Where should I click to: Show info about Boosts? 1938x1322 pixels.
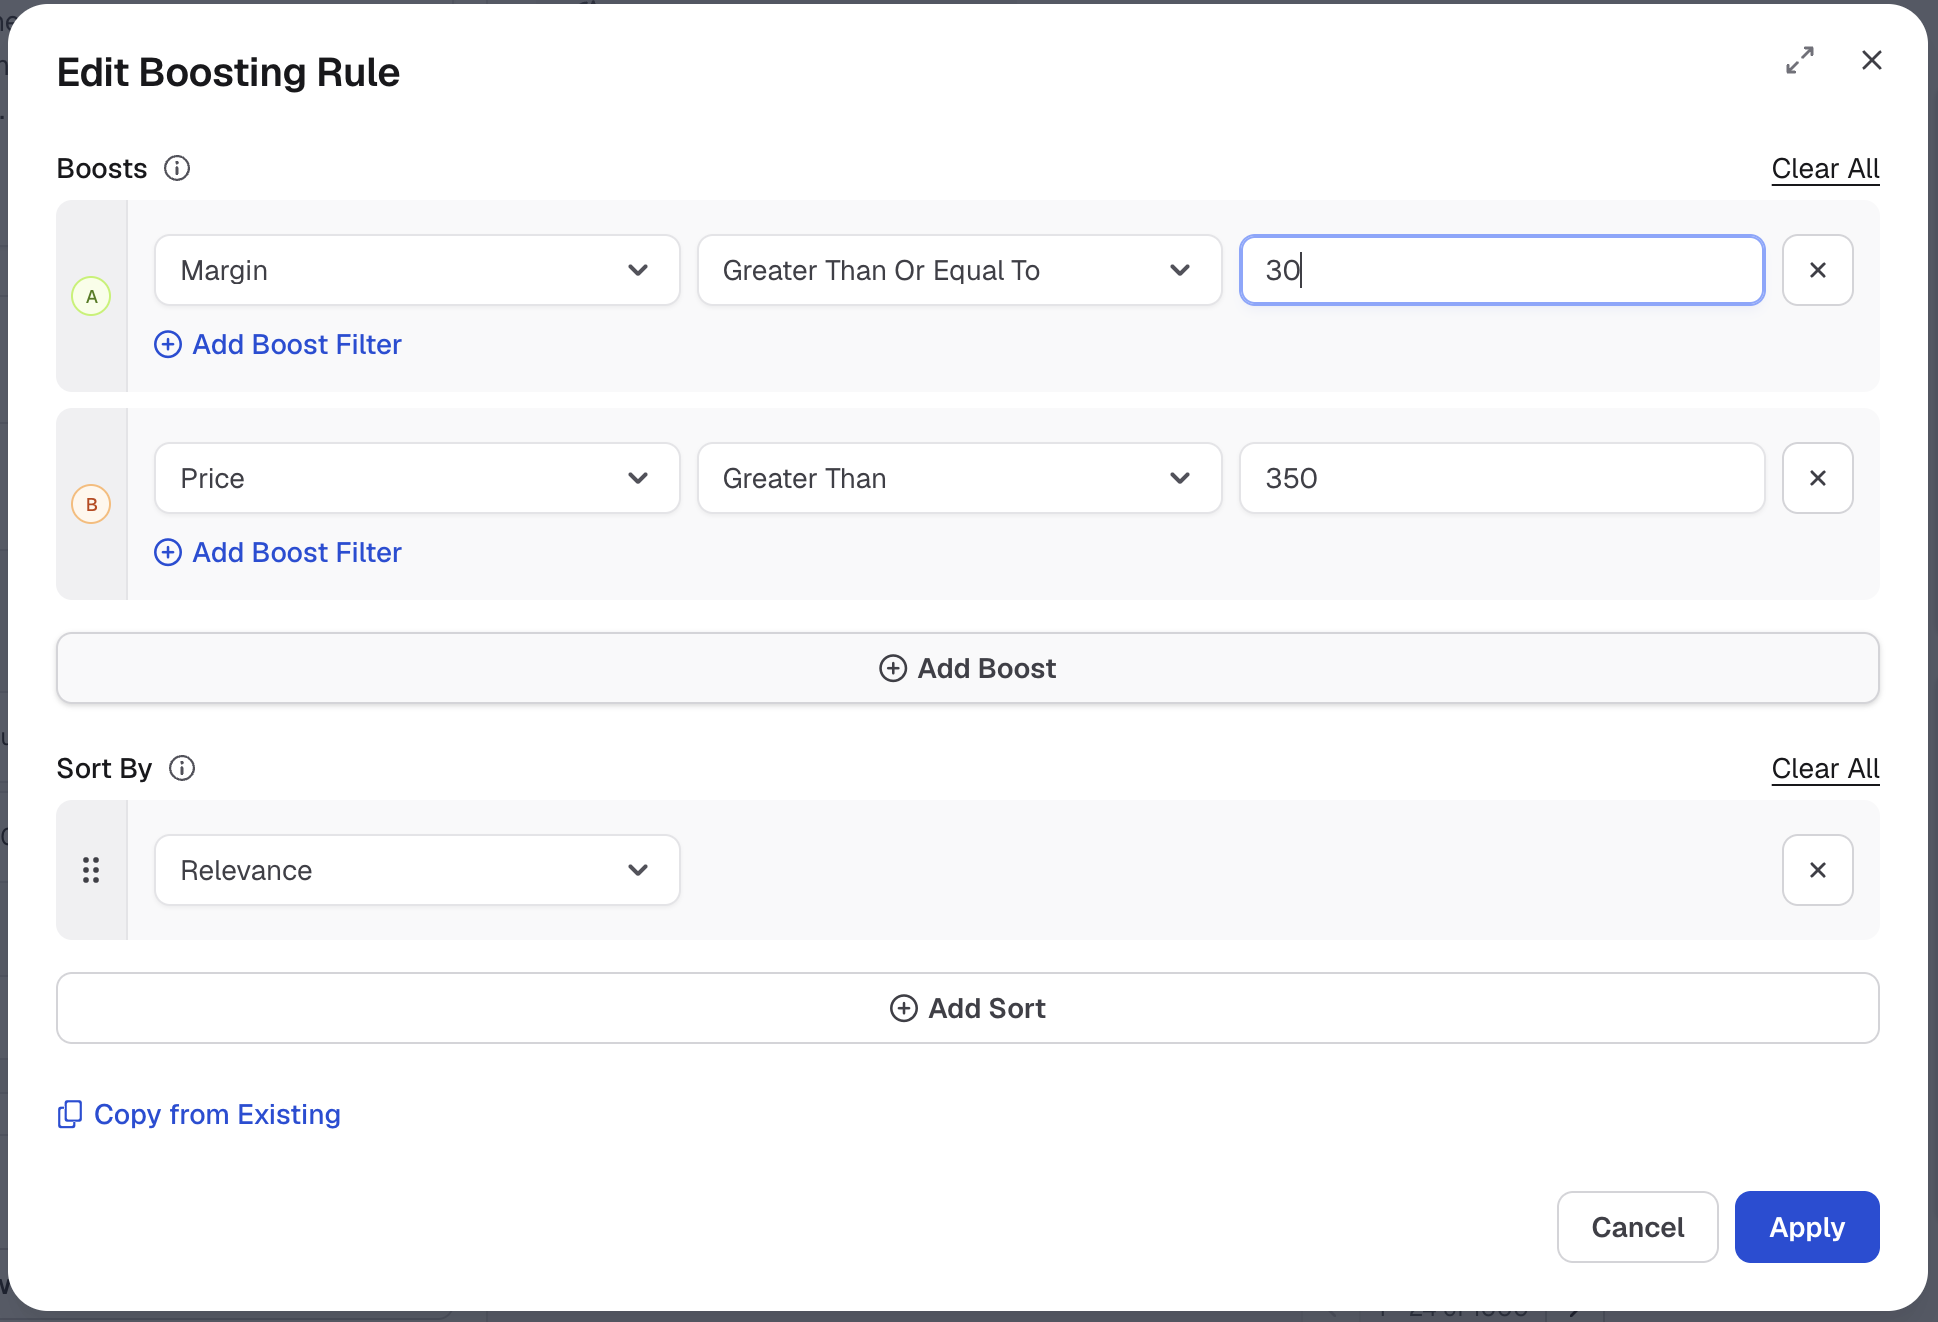[x=177, y=168]
